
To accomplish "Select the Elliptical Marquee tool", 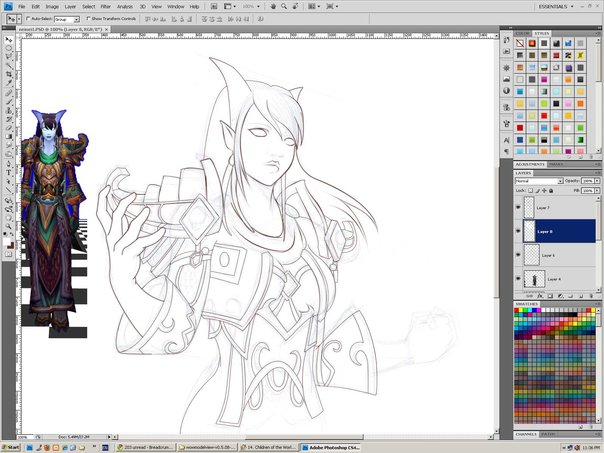I will [8, 49].
